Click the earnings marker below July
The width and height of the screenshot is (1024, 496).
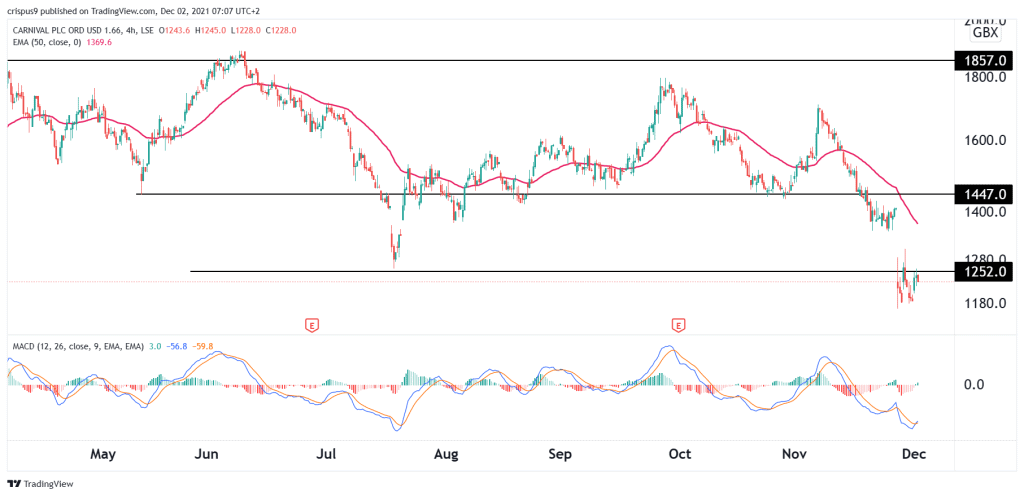click(312, 324)
